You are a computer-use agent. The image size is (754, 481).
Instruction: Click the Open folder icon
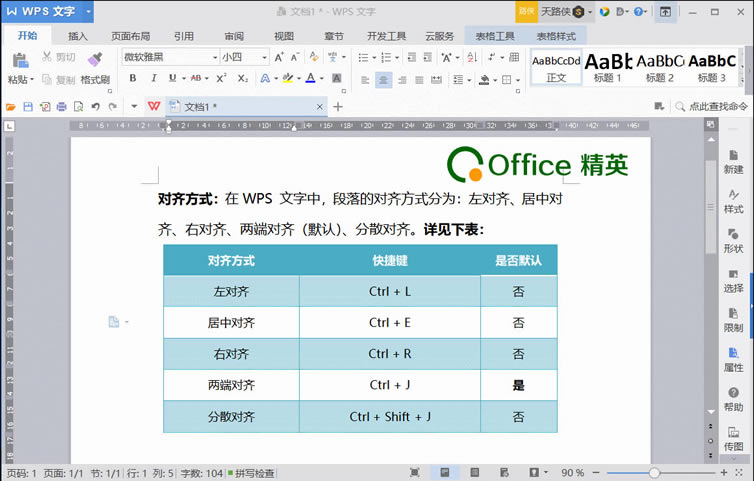11,106
